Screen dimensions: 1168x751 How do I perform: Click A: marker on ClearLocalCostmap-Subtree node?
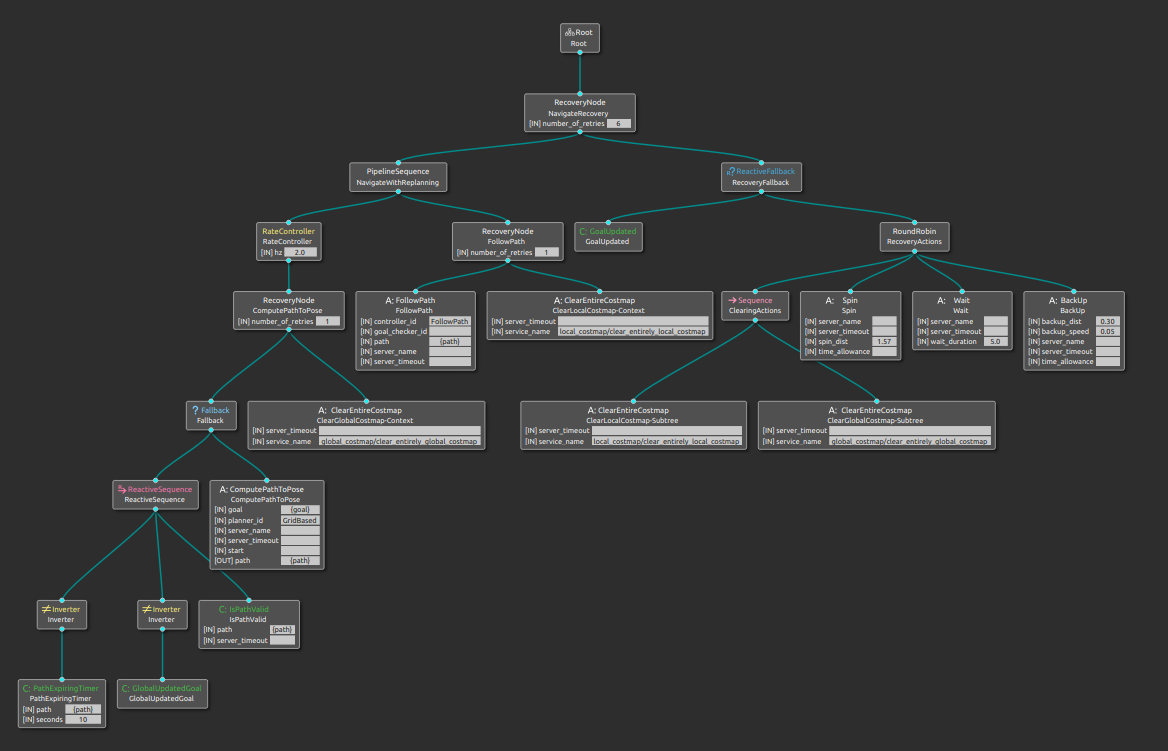pyautogui.click(x=591, y=410)
